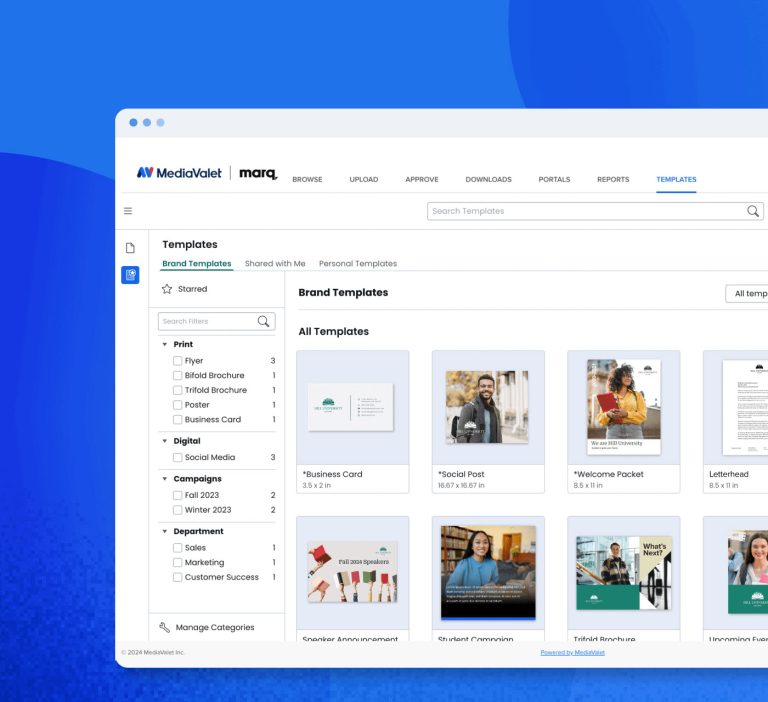
Task: Go to the TEMPLATES tab
Action: pos(676,179)
